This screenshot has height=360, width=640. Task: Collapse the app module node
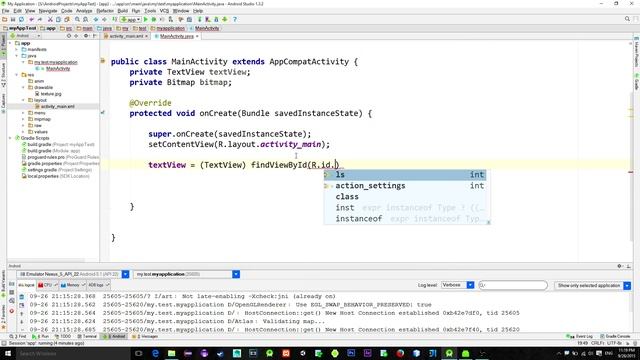point(10,43)
